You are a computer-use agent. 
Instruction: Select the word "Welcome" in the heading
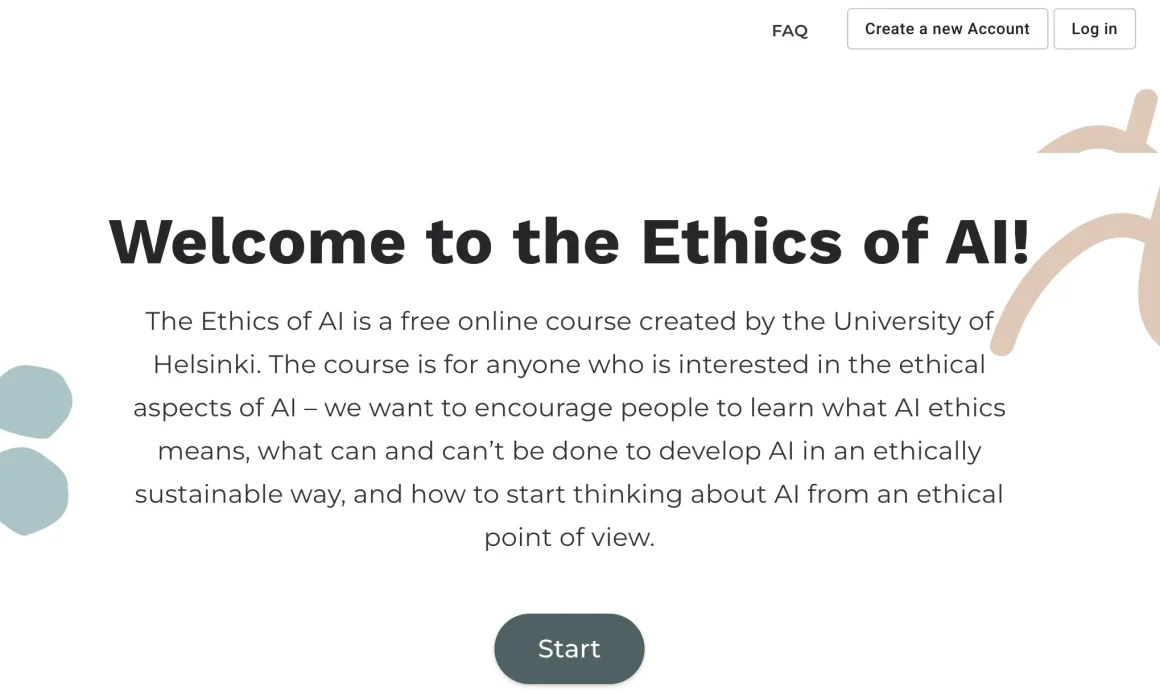[x=257, y=242]
